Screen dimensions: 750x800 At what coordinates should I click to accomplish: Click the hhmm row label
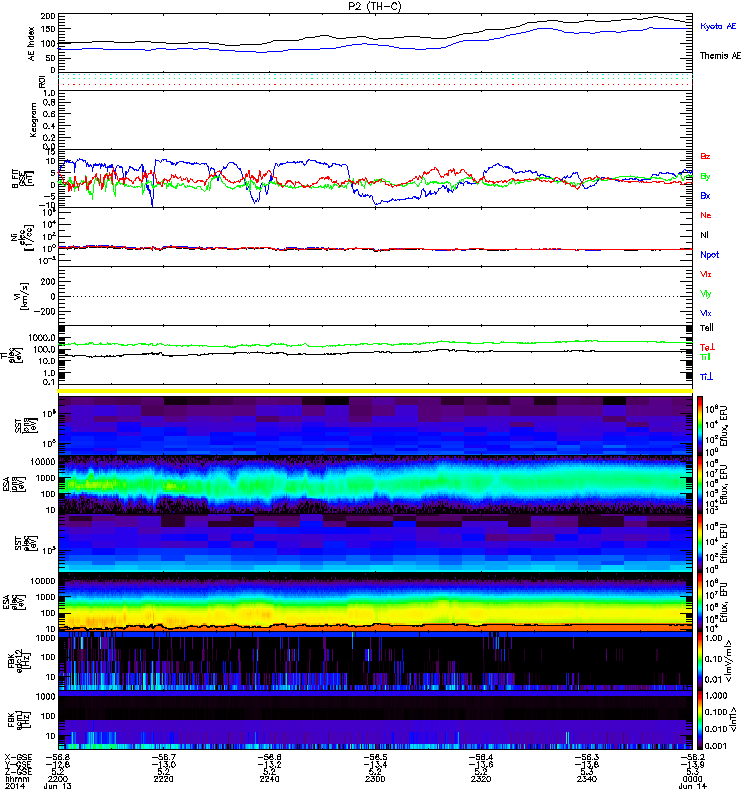(17, 779)
